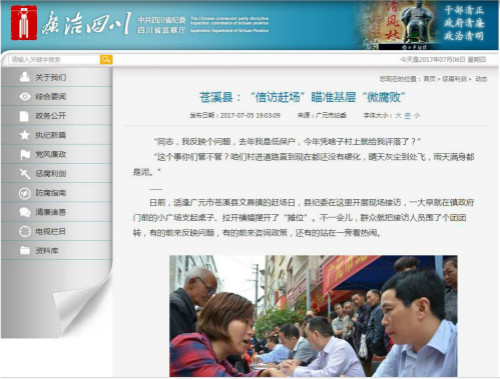The width and height of the screenshot is (500, 379).
Task: Select medium font size 中
Action: point(407,116)
